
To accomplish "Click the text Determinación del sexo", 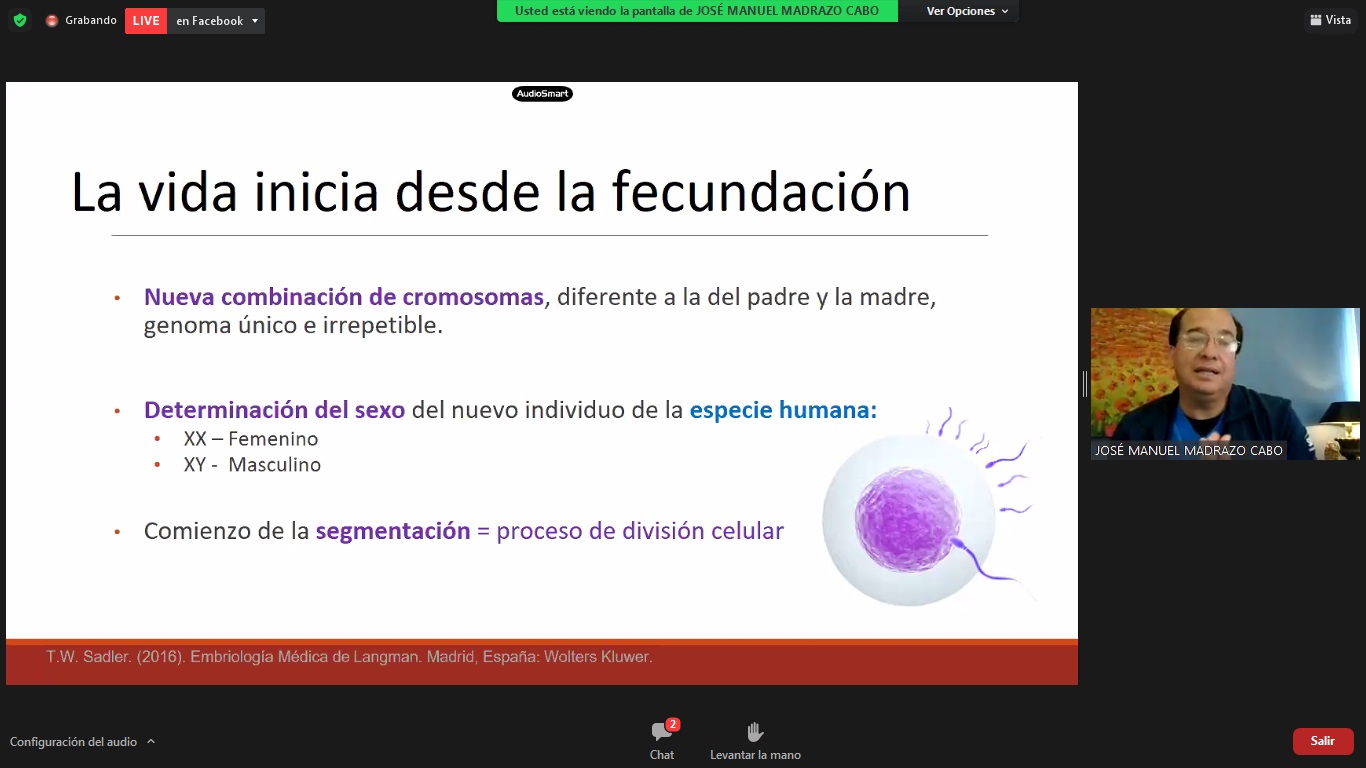I will click(274, 410).
